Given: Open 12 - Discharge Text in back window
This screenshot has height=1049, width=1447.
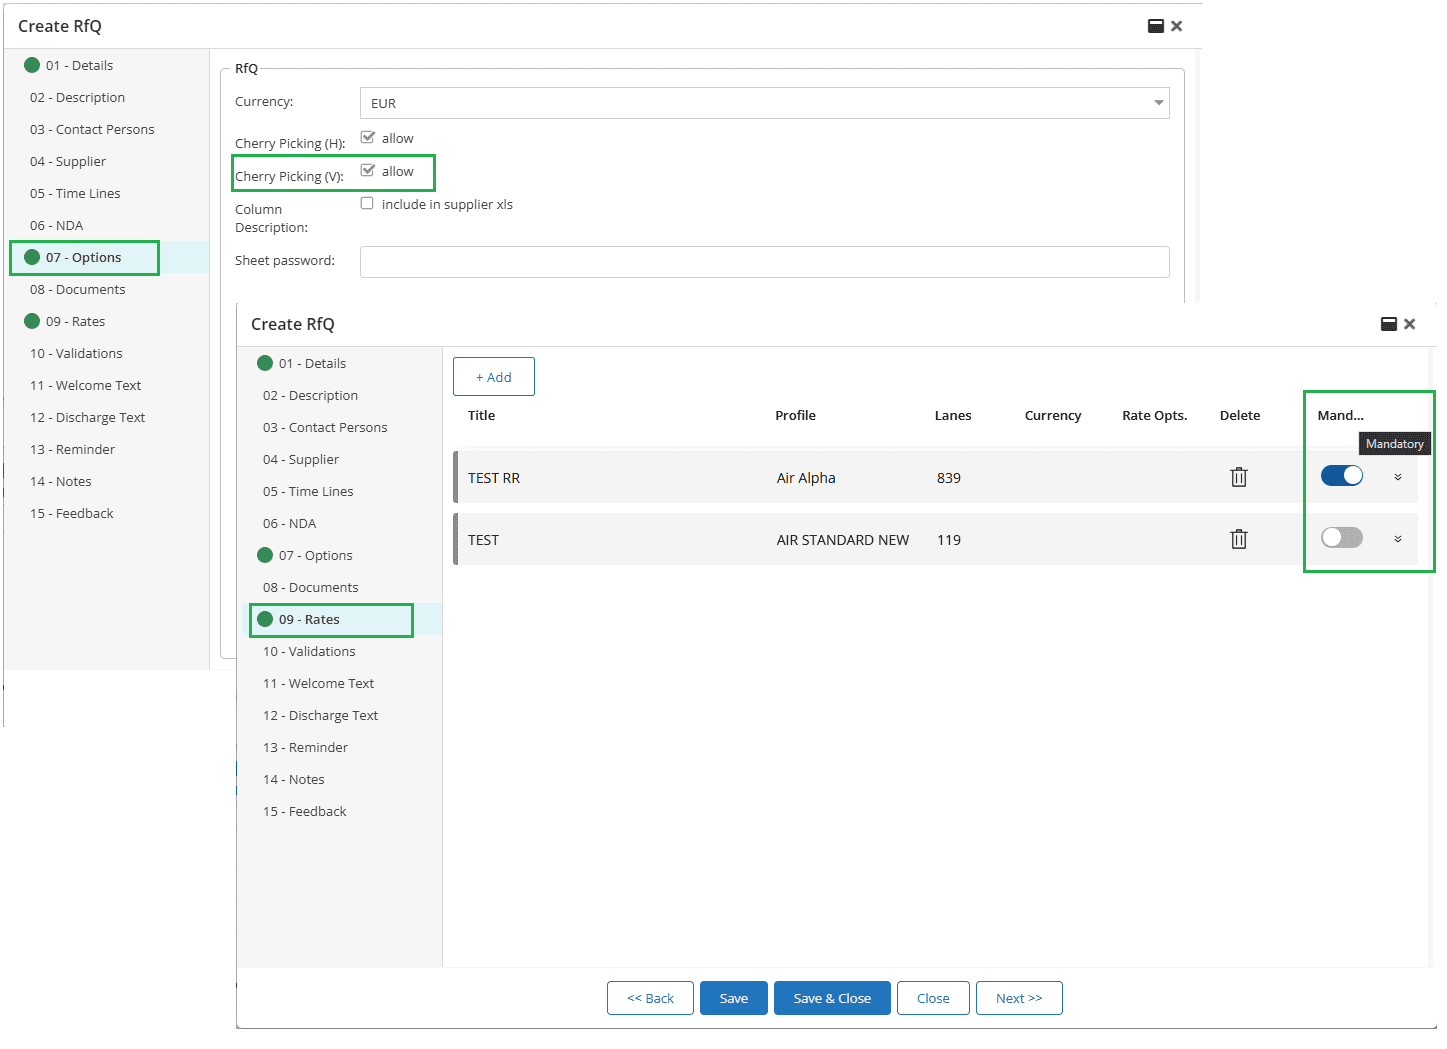Looking at the screenshot, I should point(87,417).
